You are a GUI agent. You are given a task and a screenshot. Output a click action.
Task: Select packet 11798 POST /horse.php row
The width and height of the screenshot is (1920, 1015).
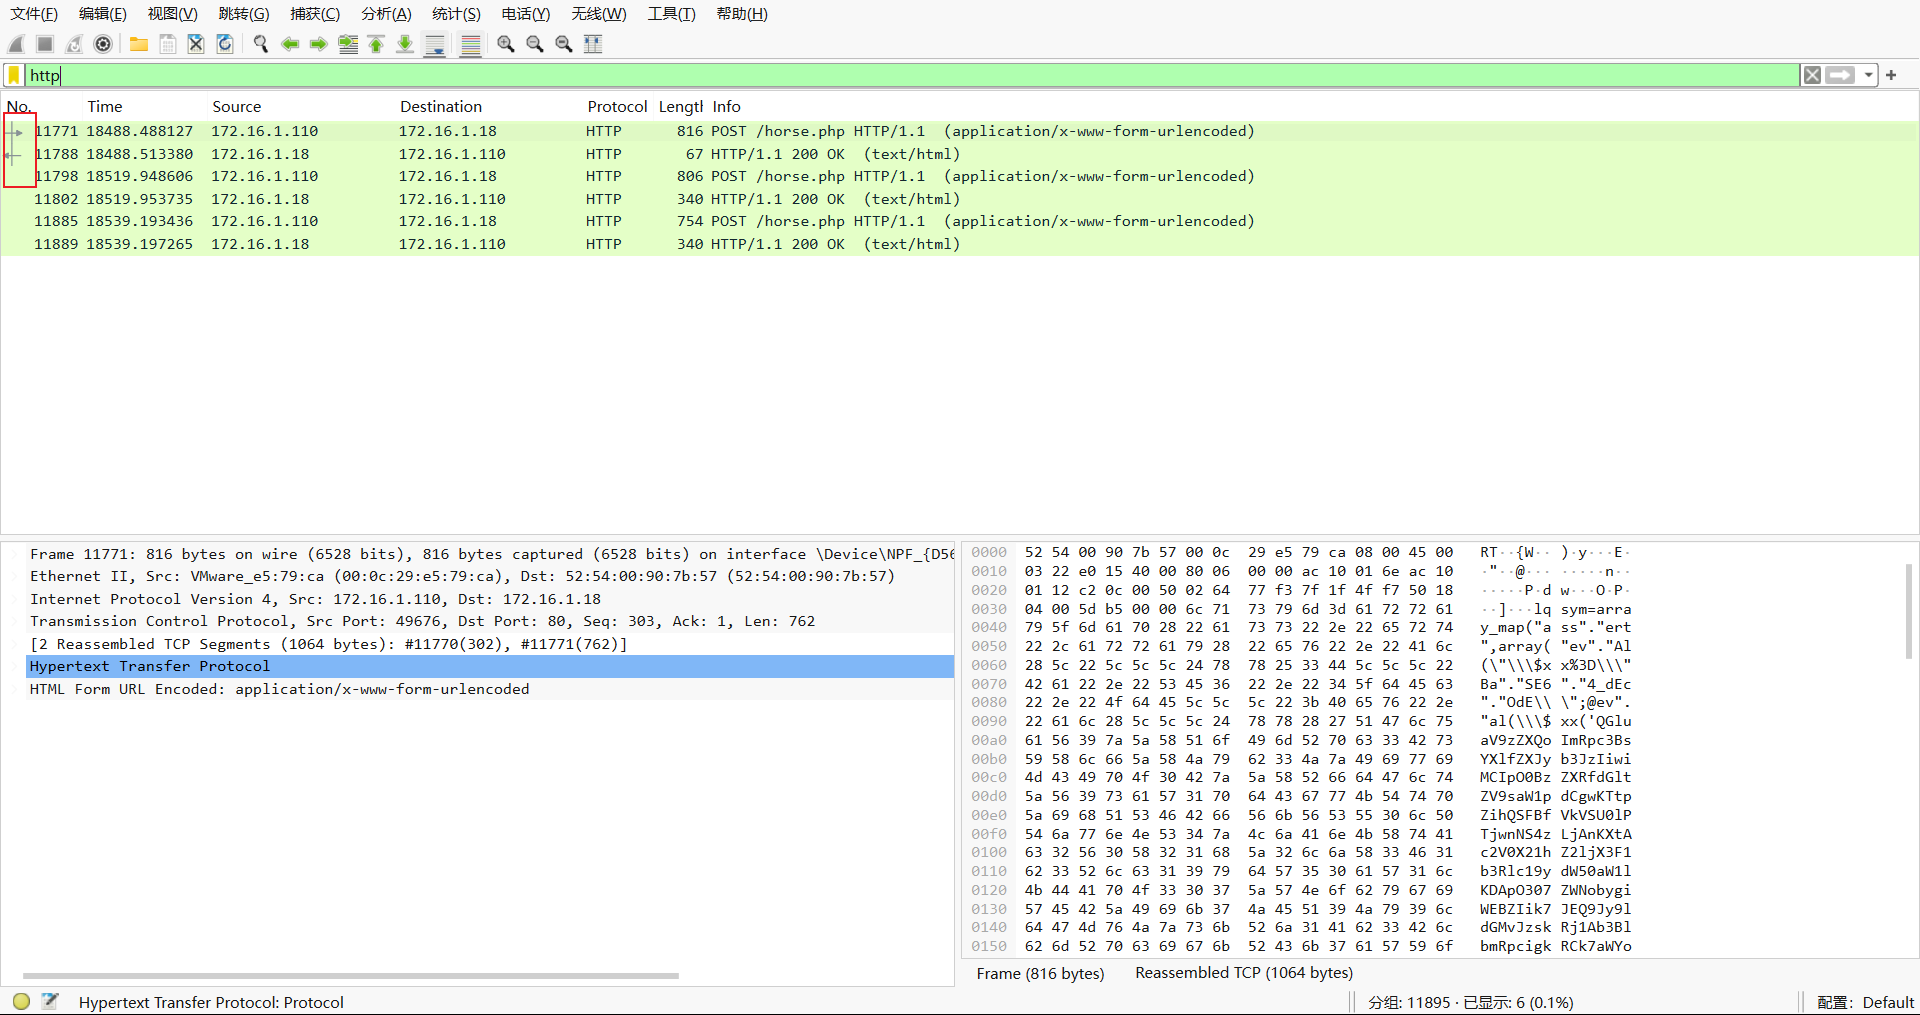pos(960,176)
